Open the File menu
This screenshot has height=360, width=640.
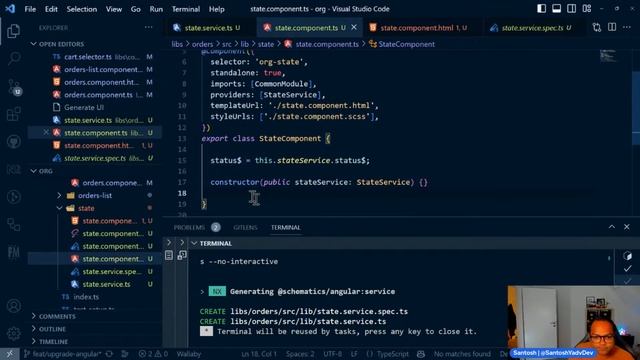click(30, 9)
